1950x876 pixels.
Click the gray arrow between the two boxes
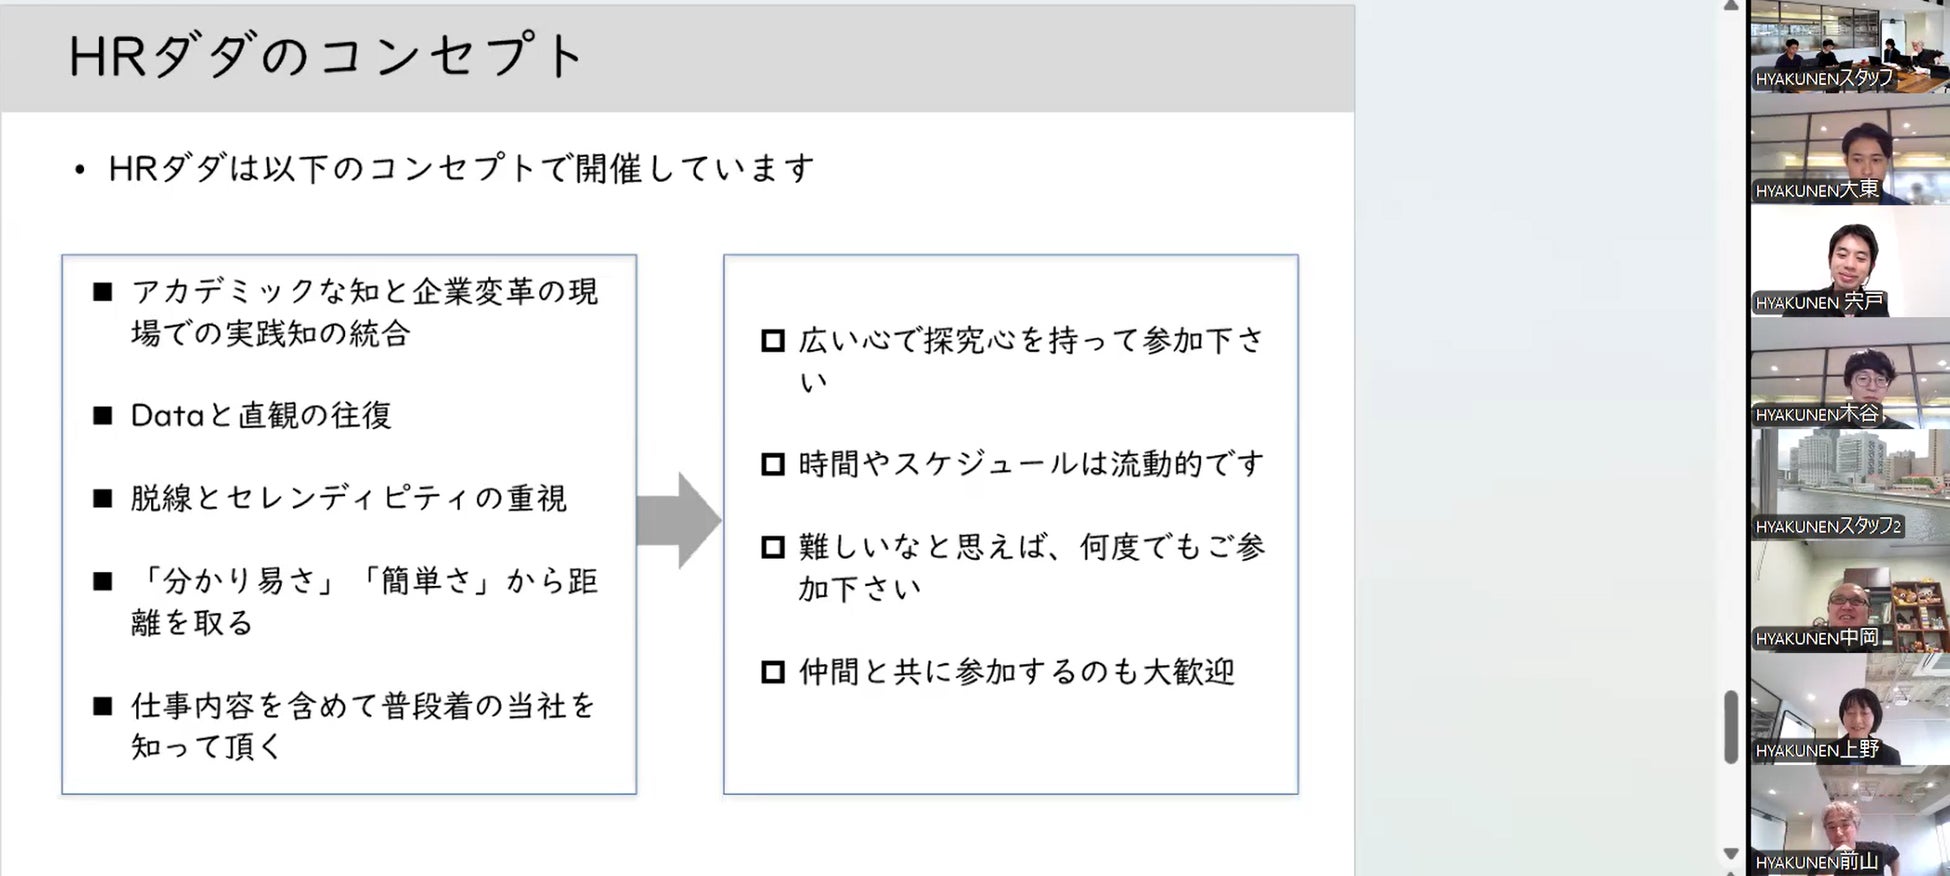(678, 521)
